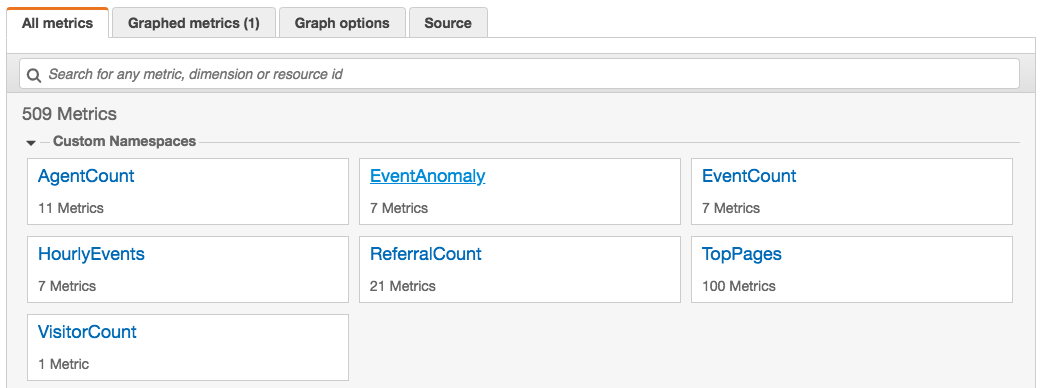This screenshot has height=388, width=1047.
Task: Collapse the Custom Namespaces section arrow
Action: (x=31, y=142)
